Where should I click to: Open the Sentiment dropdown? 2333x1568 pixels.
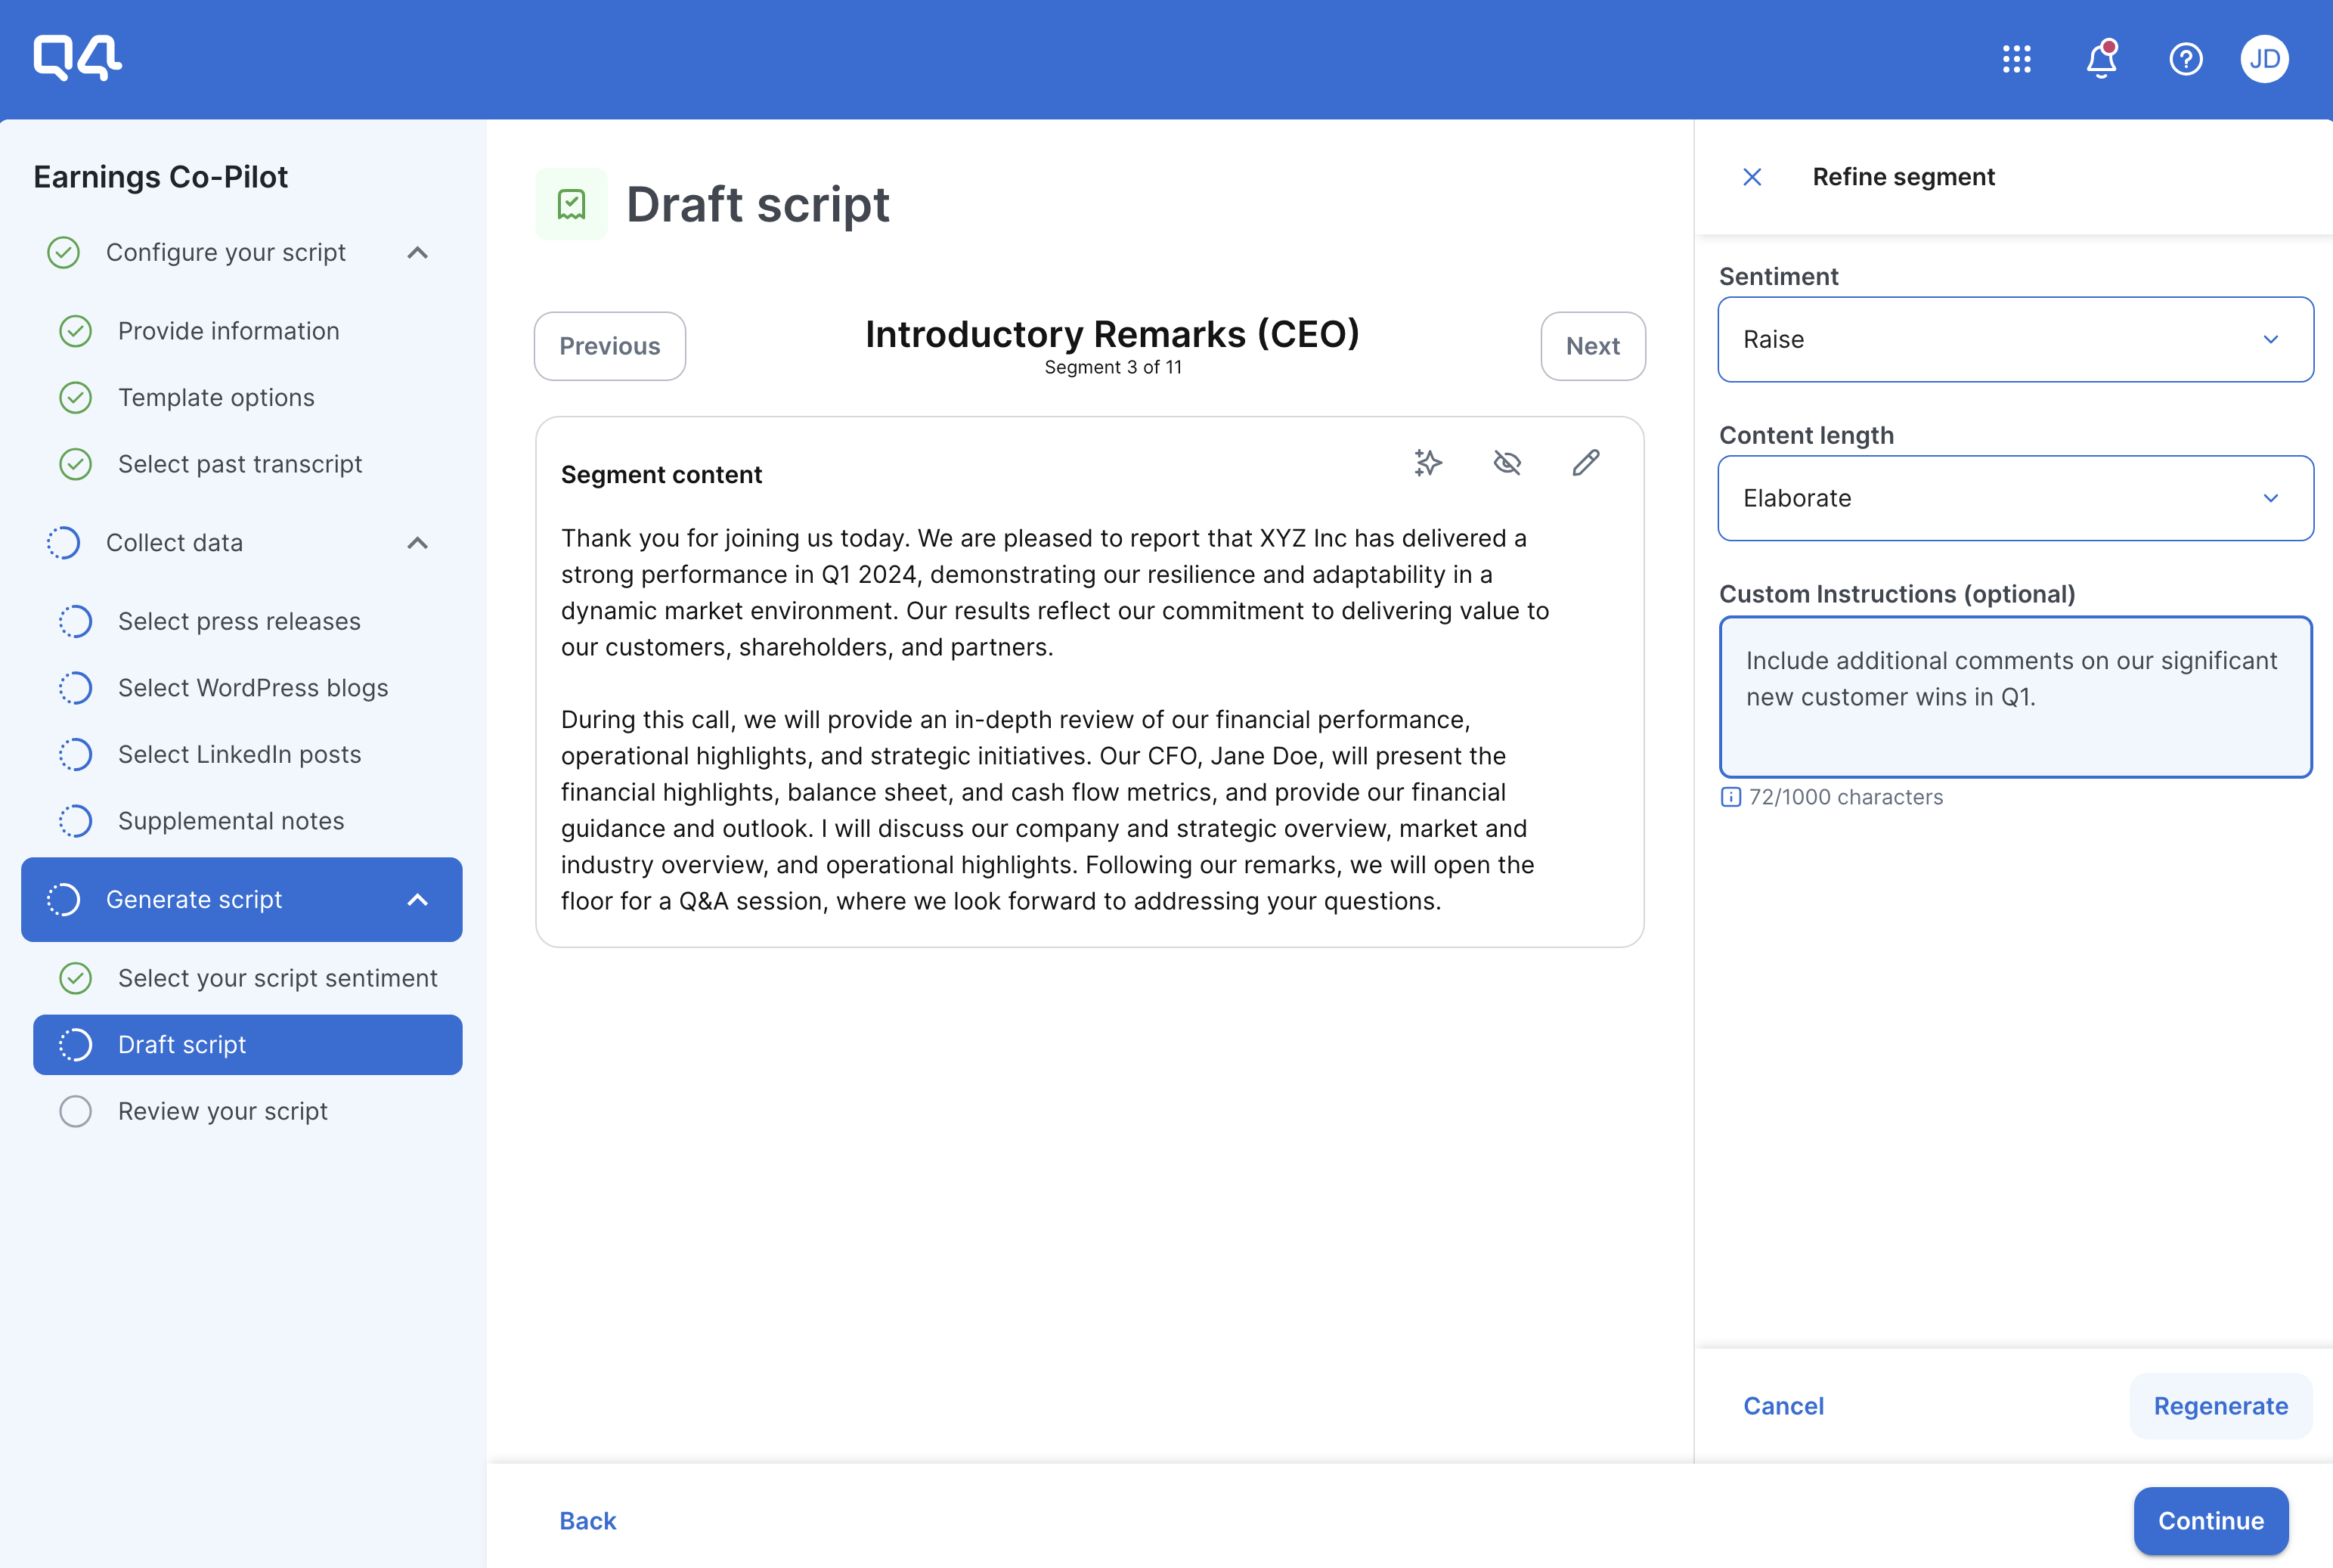(x=2015, y=339)
